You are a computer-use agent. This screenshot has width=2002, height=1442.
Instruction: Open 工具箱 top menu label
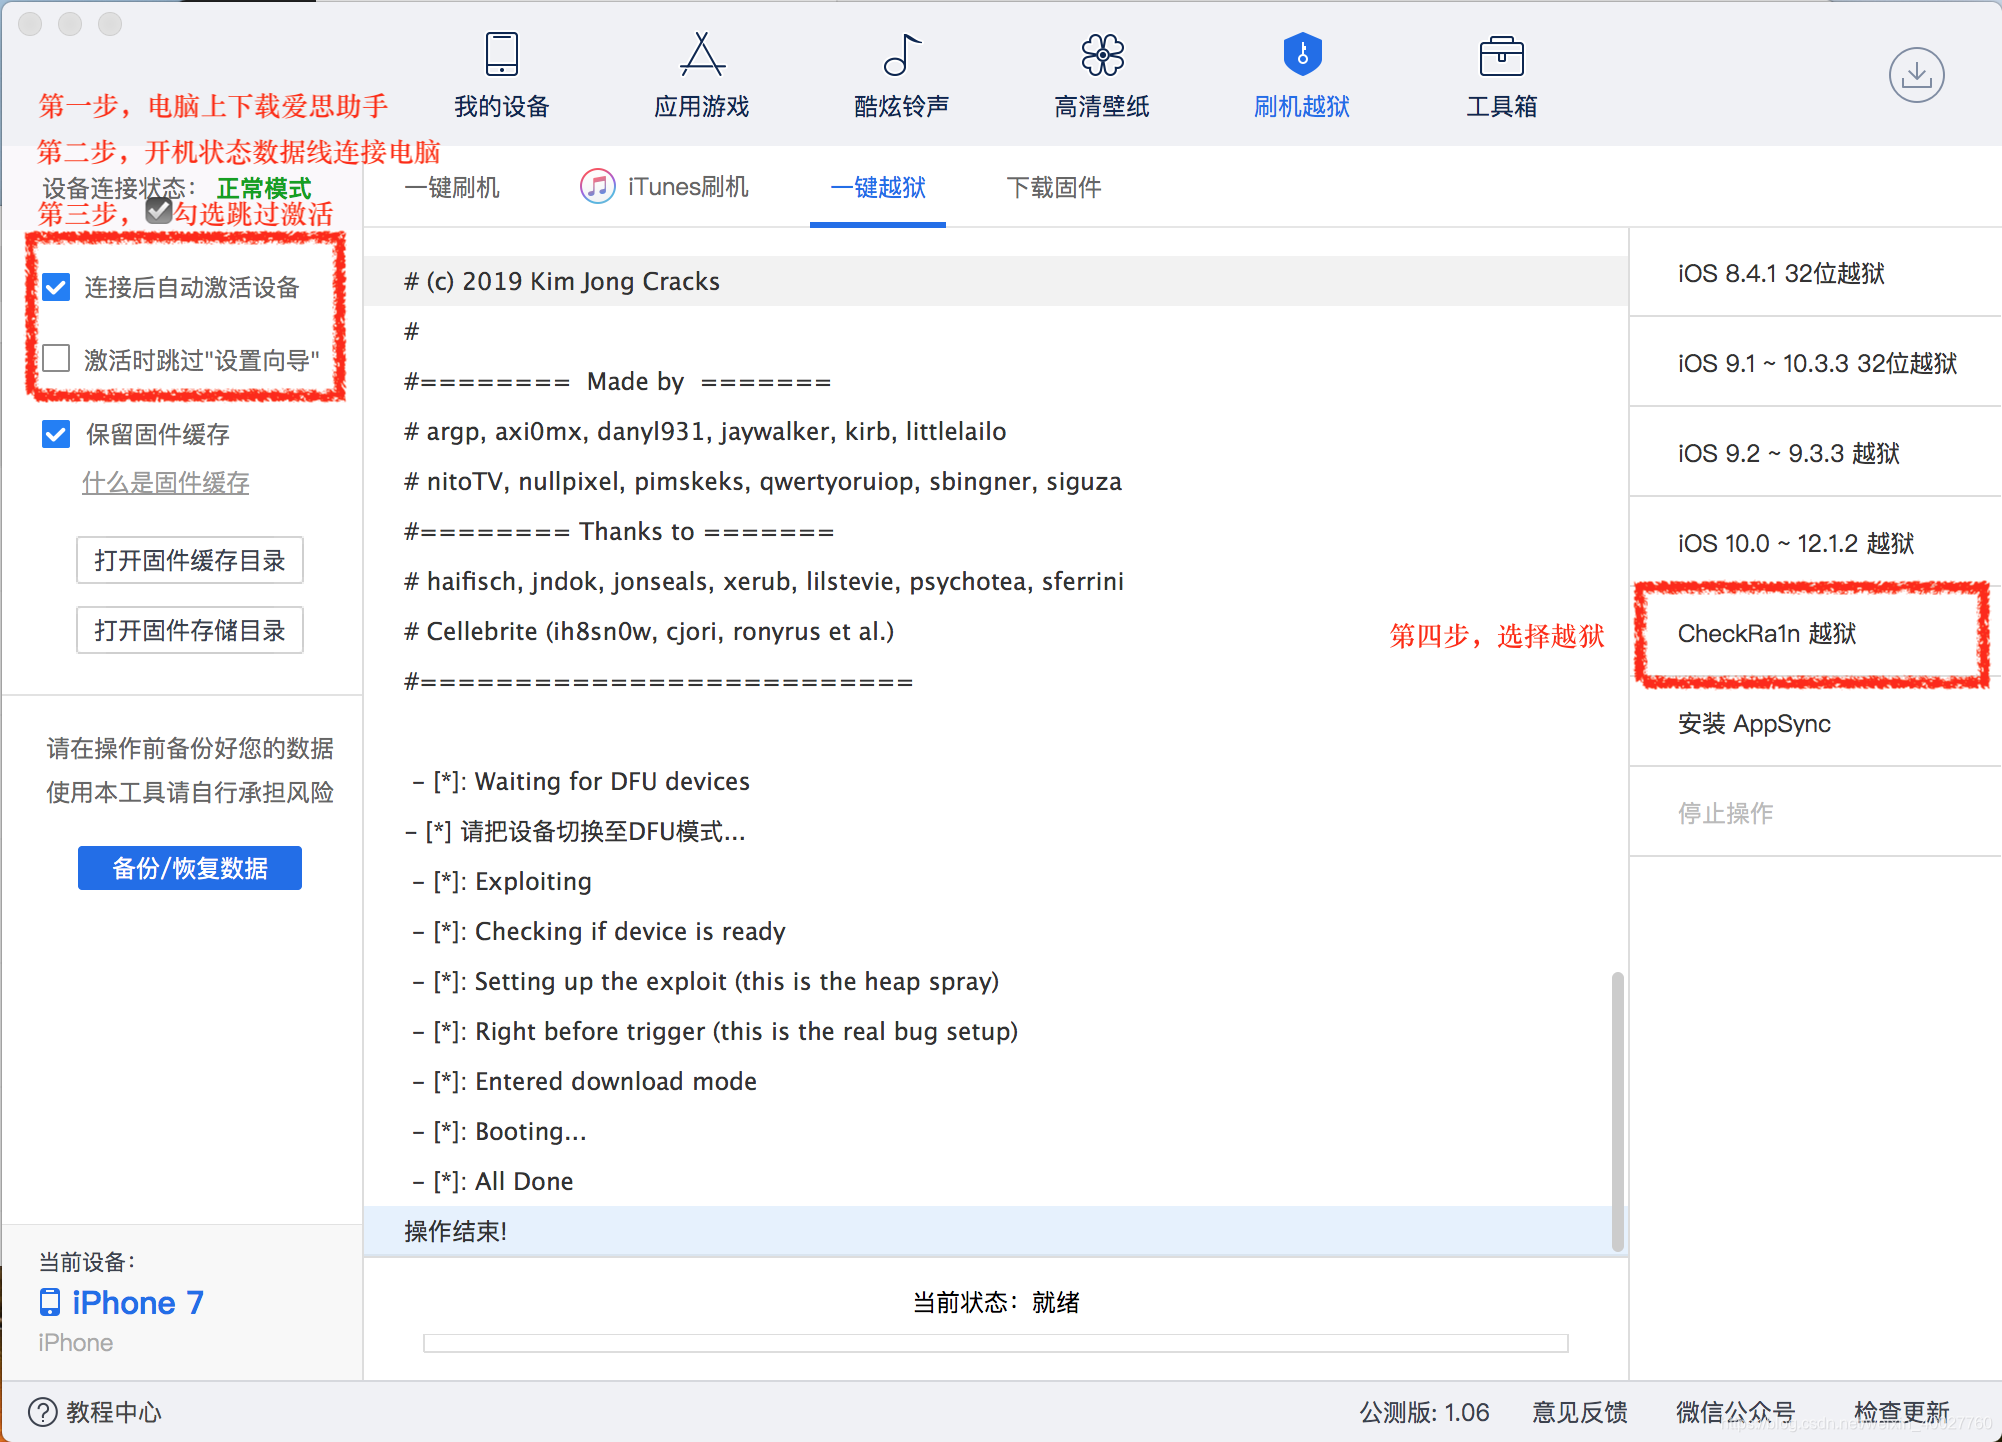pos(1502,106)
